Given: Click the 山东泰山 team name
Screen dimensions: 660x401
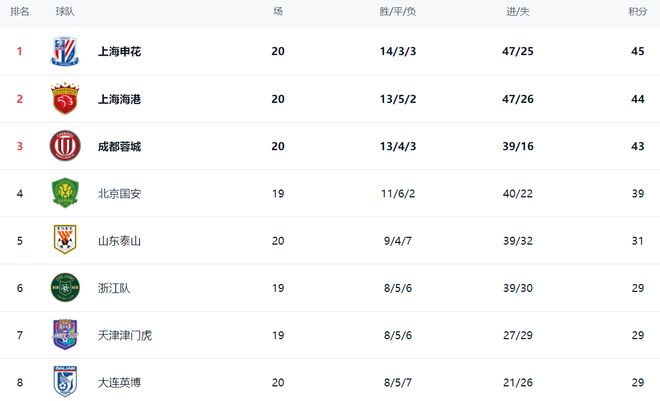Looking at the screenshot, I should pos(119,241).
